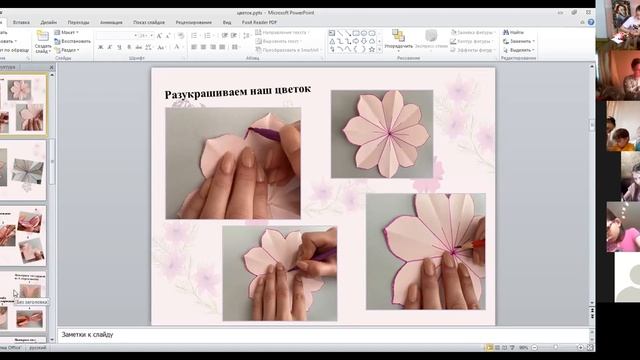Expand the shapes gallery more arrow
Screen dimensions: 640x360
click(x=380, y=50)
